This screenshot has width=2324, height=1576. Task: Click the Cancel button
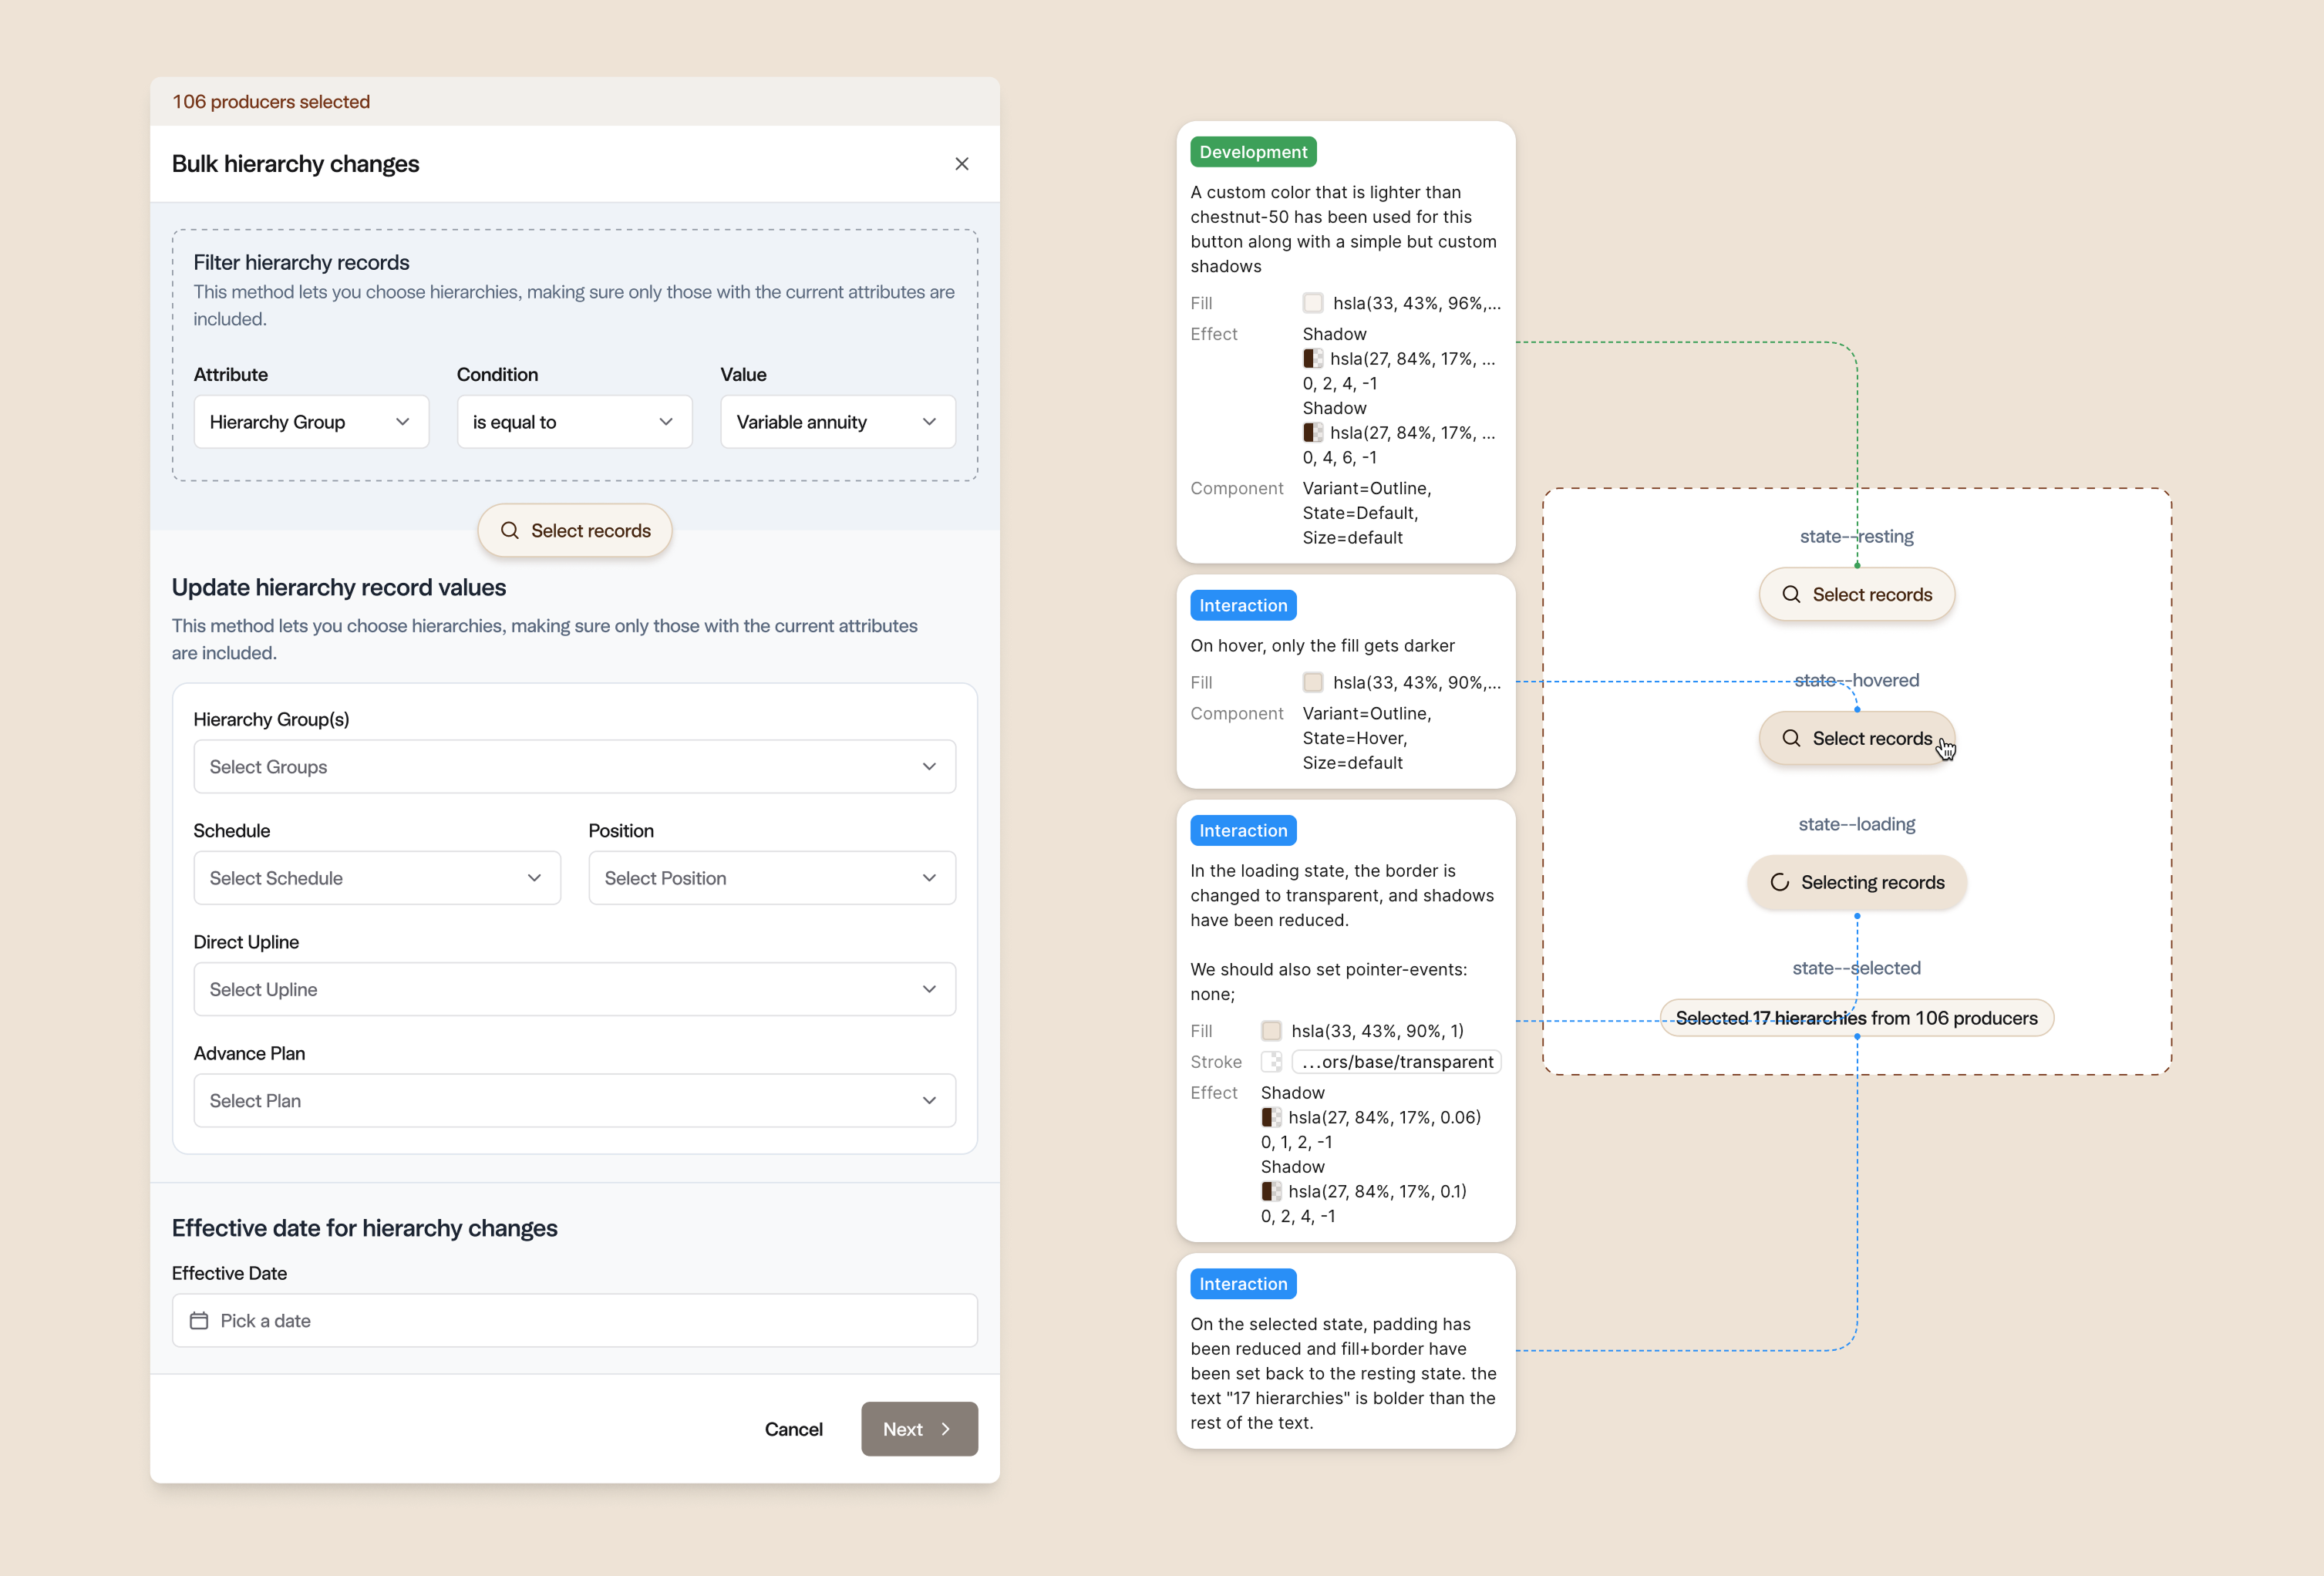[x=794, y=1429]
